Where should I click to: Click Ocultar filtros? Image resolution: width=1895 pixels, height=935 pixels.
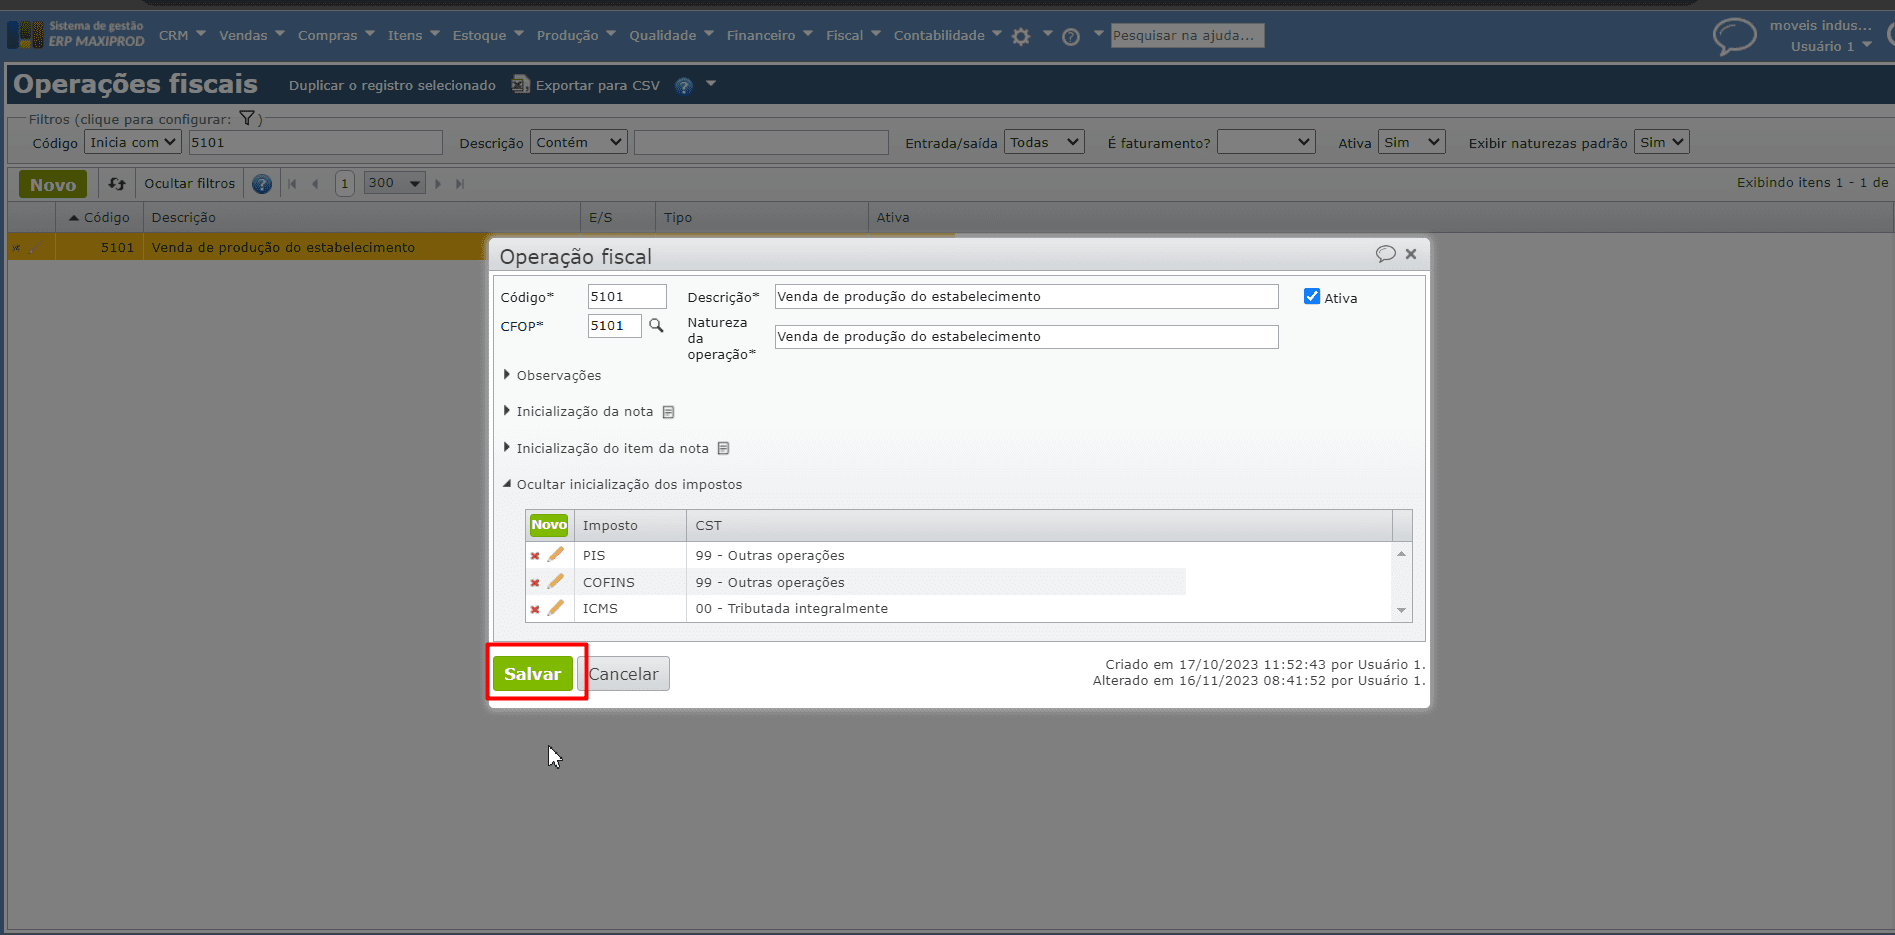tap(190, 184)
